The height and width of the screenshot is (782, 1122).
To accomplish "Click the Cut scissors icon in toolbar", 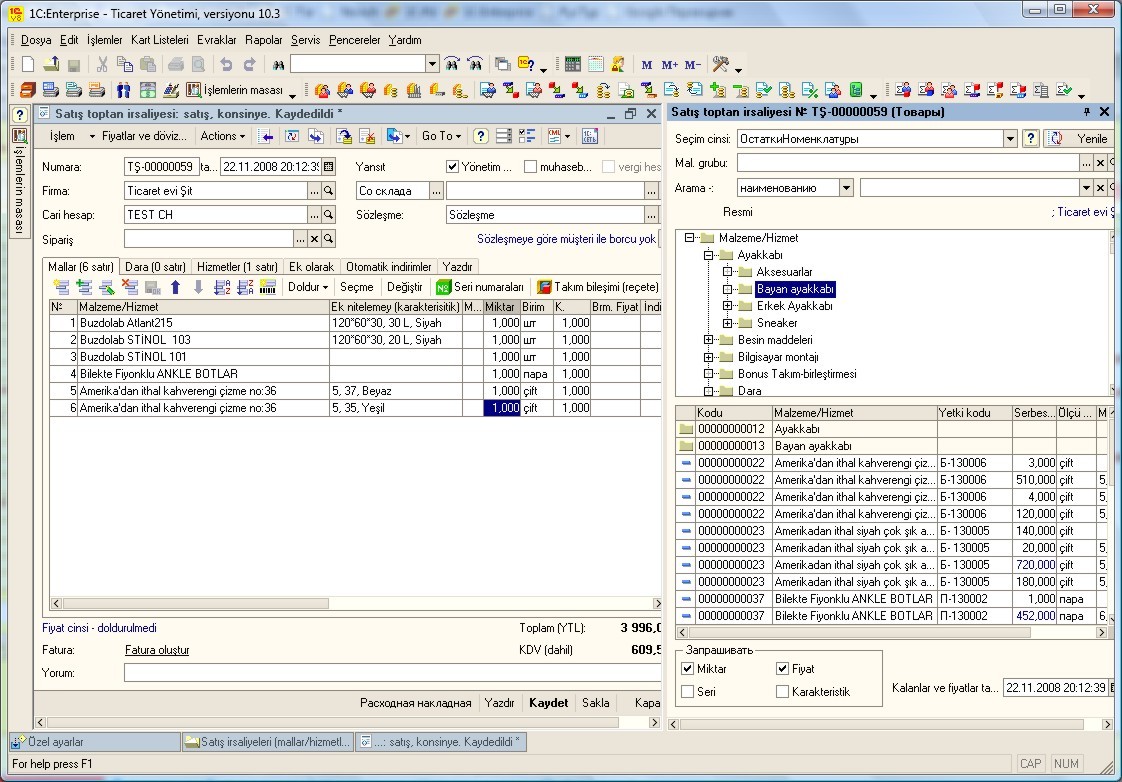I will point(102,64).
